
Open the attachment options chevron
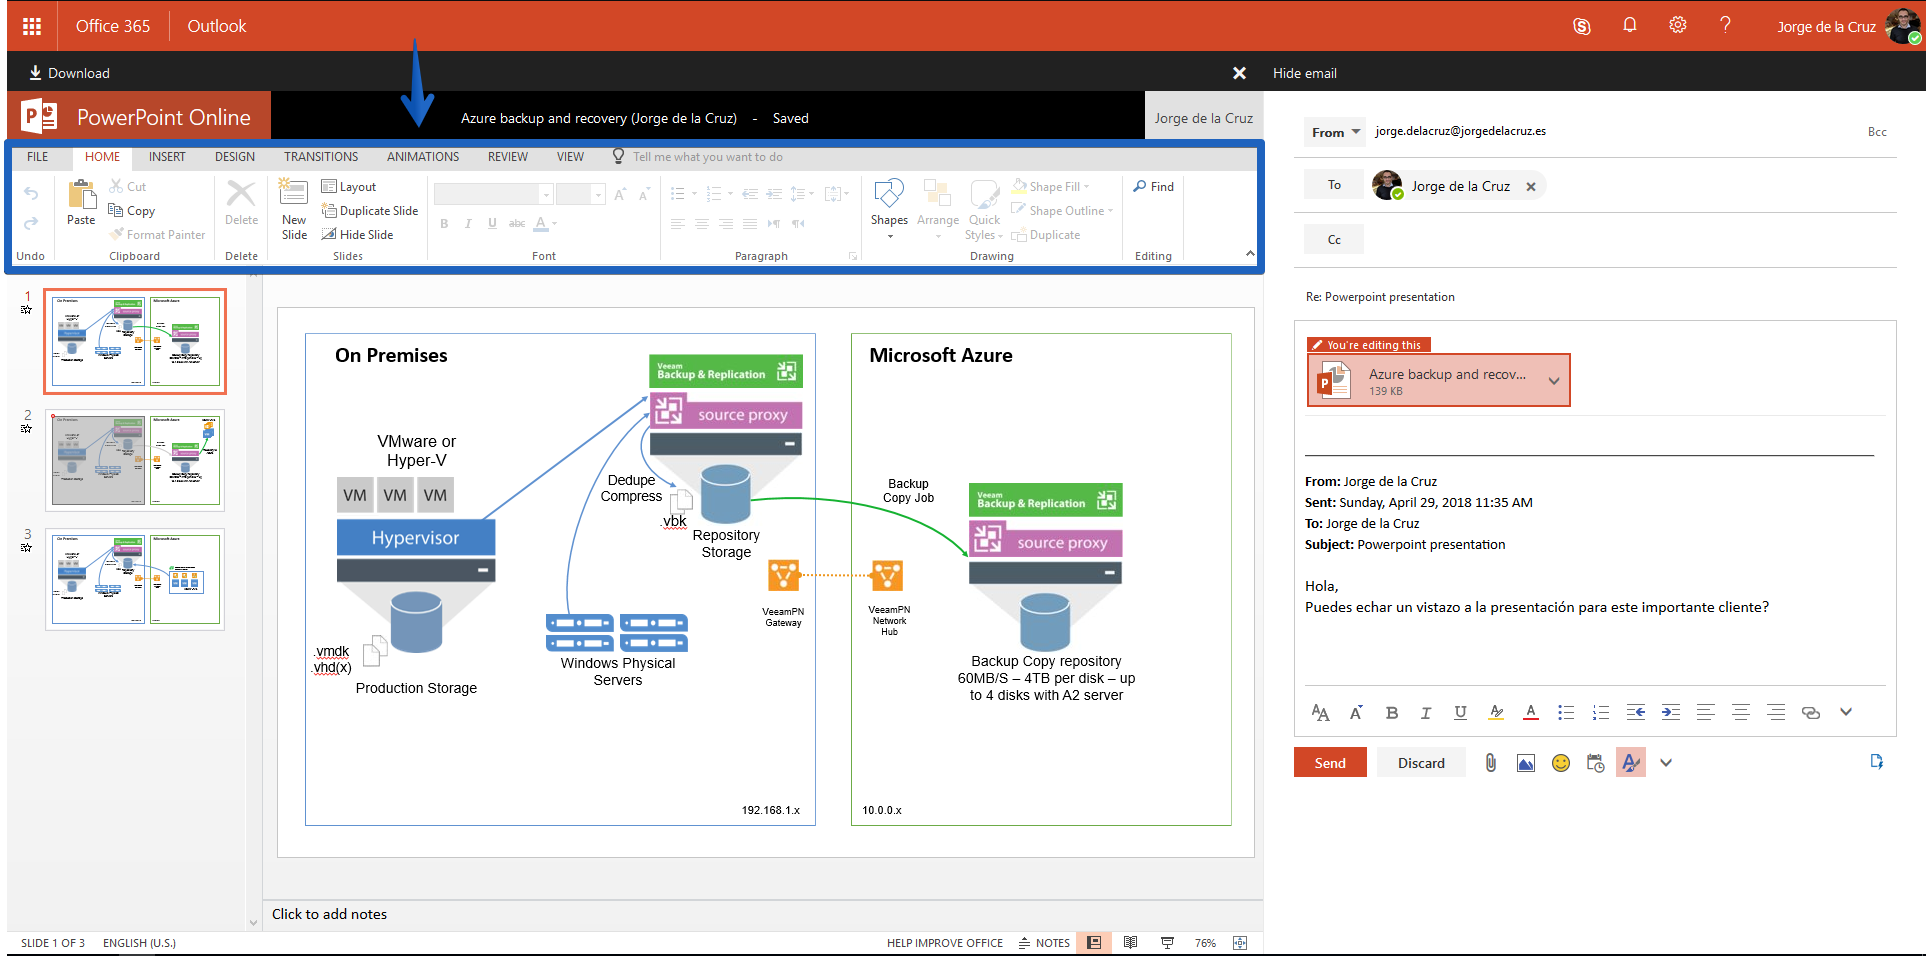[1553, 381]
